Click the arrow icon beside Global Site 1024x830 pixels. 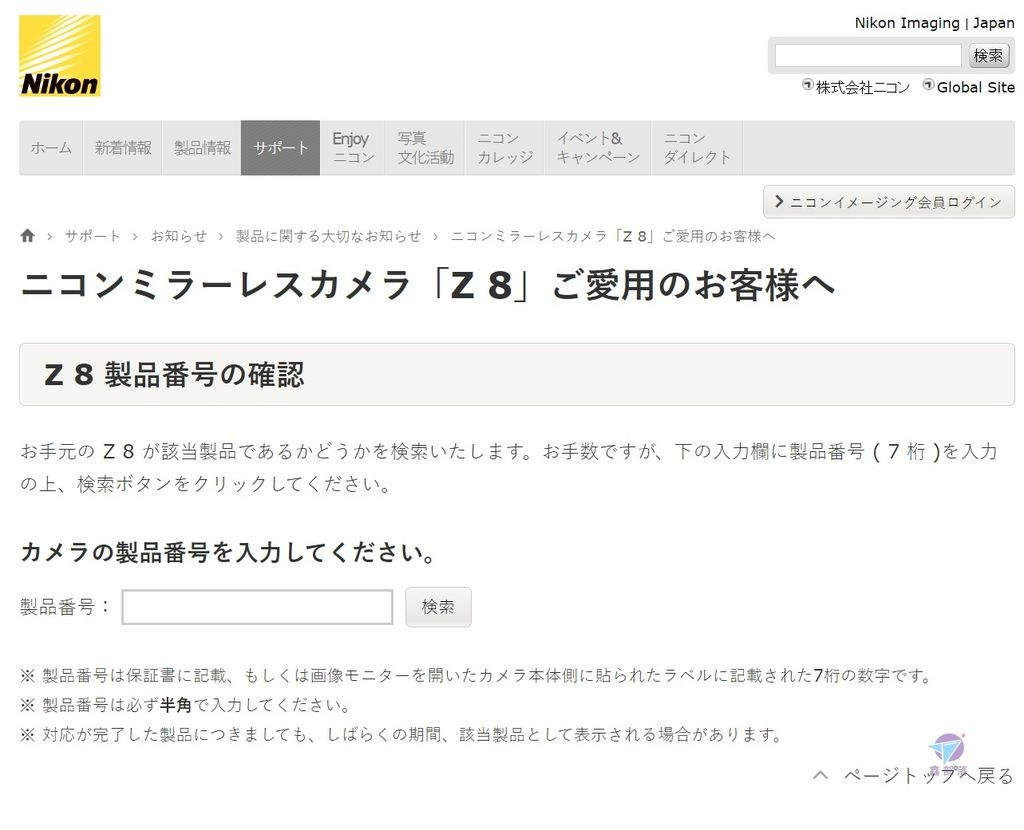click(x=928, y=85)
